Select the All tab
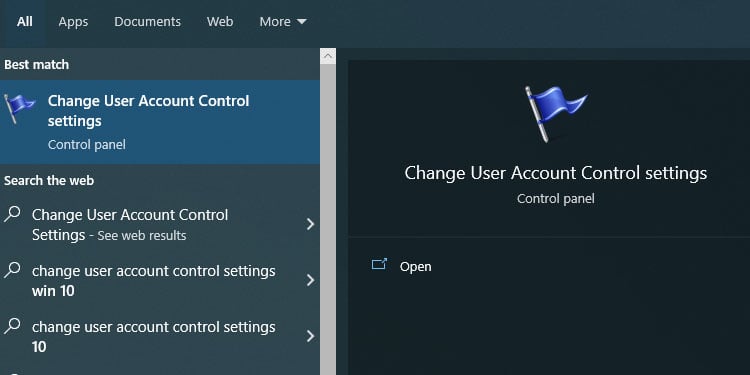Viewport: 750px width, 375px height. click(24, 22)
